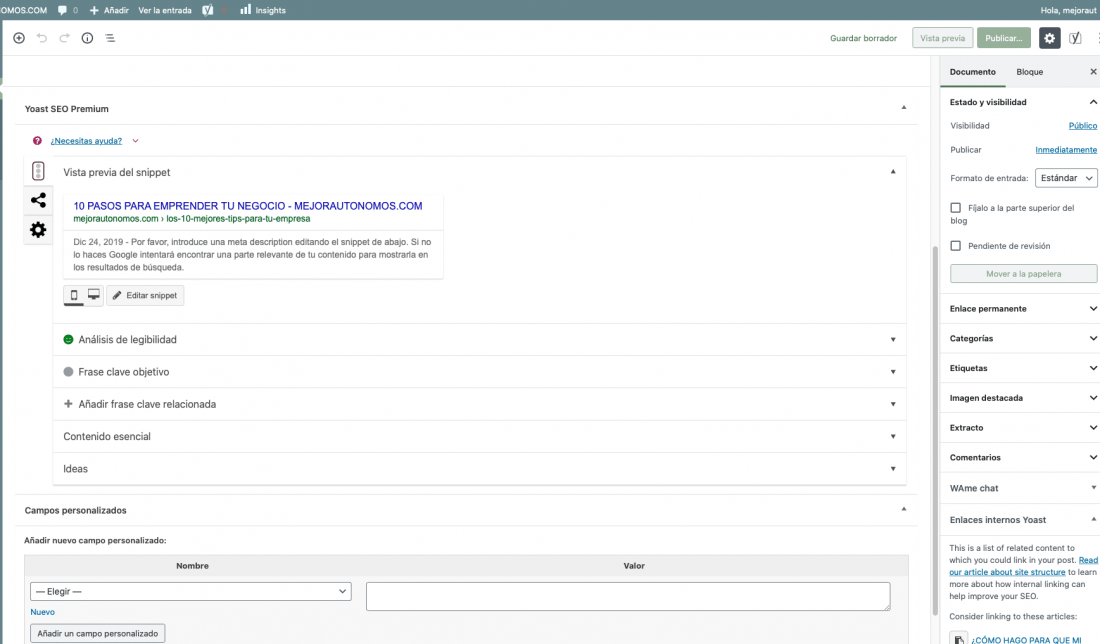Viewport: 1100px width, 644px height.
Task: Switch to the Bloque tab
Action: [1029, 72]
